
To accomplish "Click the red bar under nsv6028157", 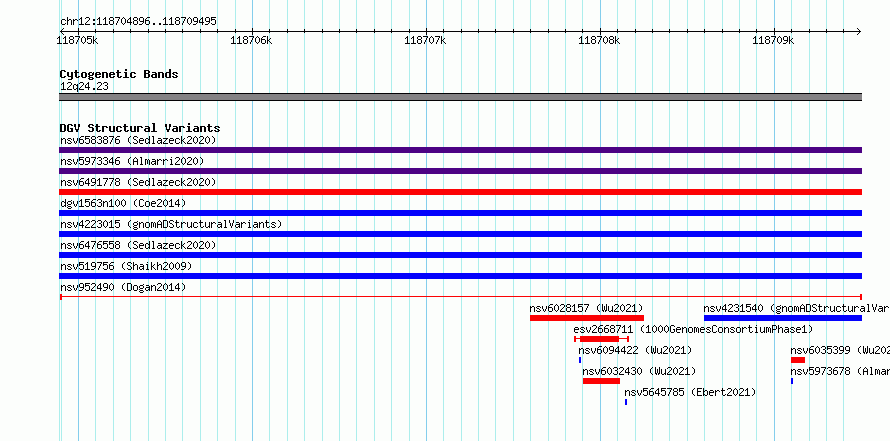I will click(x=587, y=318).
